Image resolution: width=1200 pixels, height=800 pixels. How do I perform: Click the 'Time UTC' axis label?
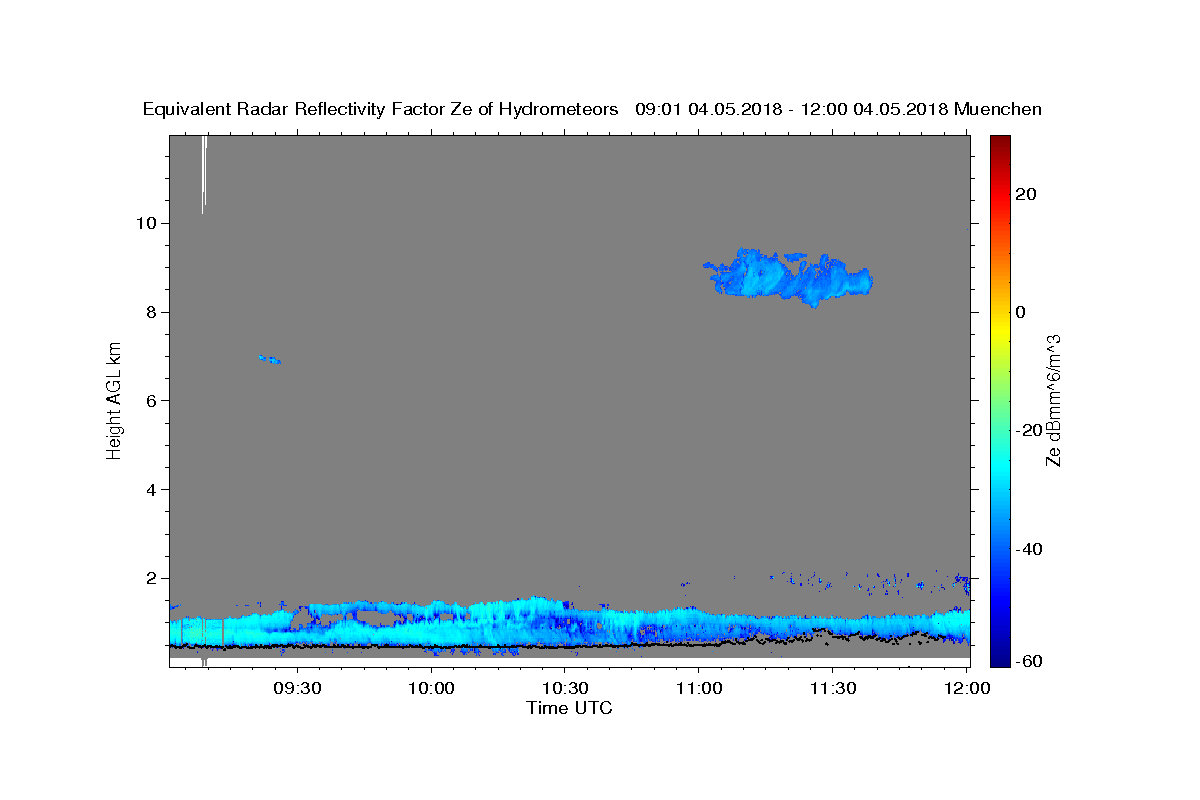569,708
